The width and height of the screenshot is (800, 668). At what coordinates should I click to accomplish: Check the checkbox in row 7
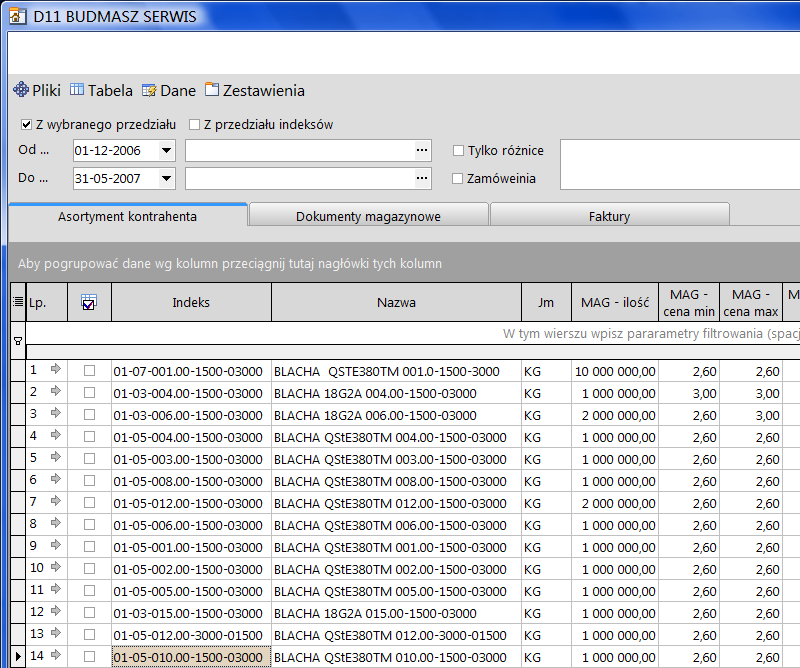[x=89, y=502]
